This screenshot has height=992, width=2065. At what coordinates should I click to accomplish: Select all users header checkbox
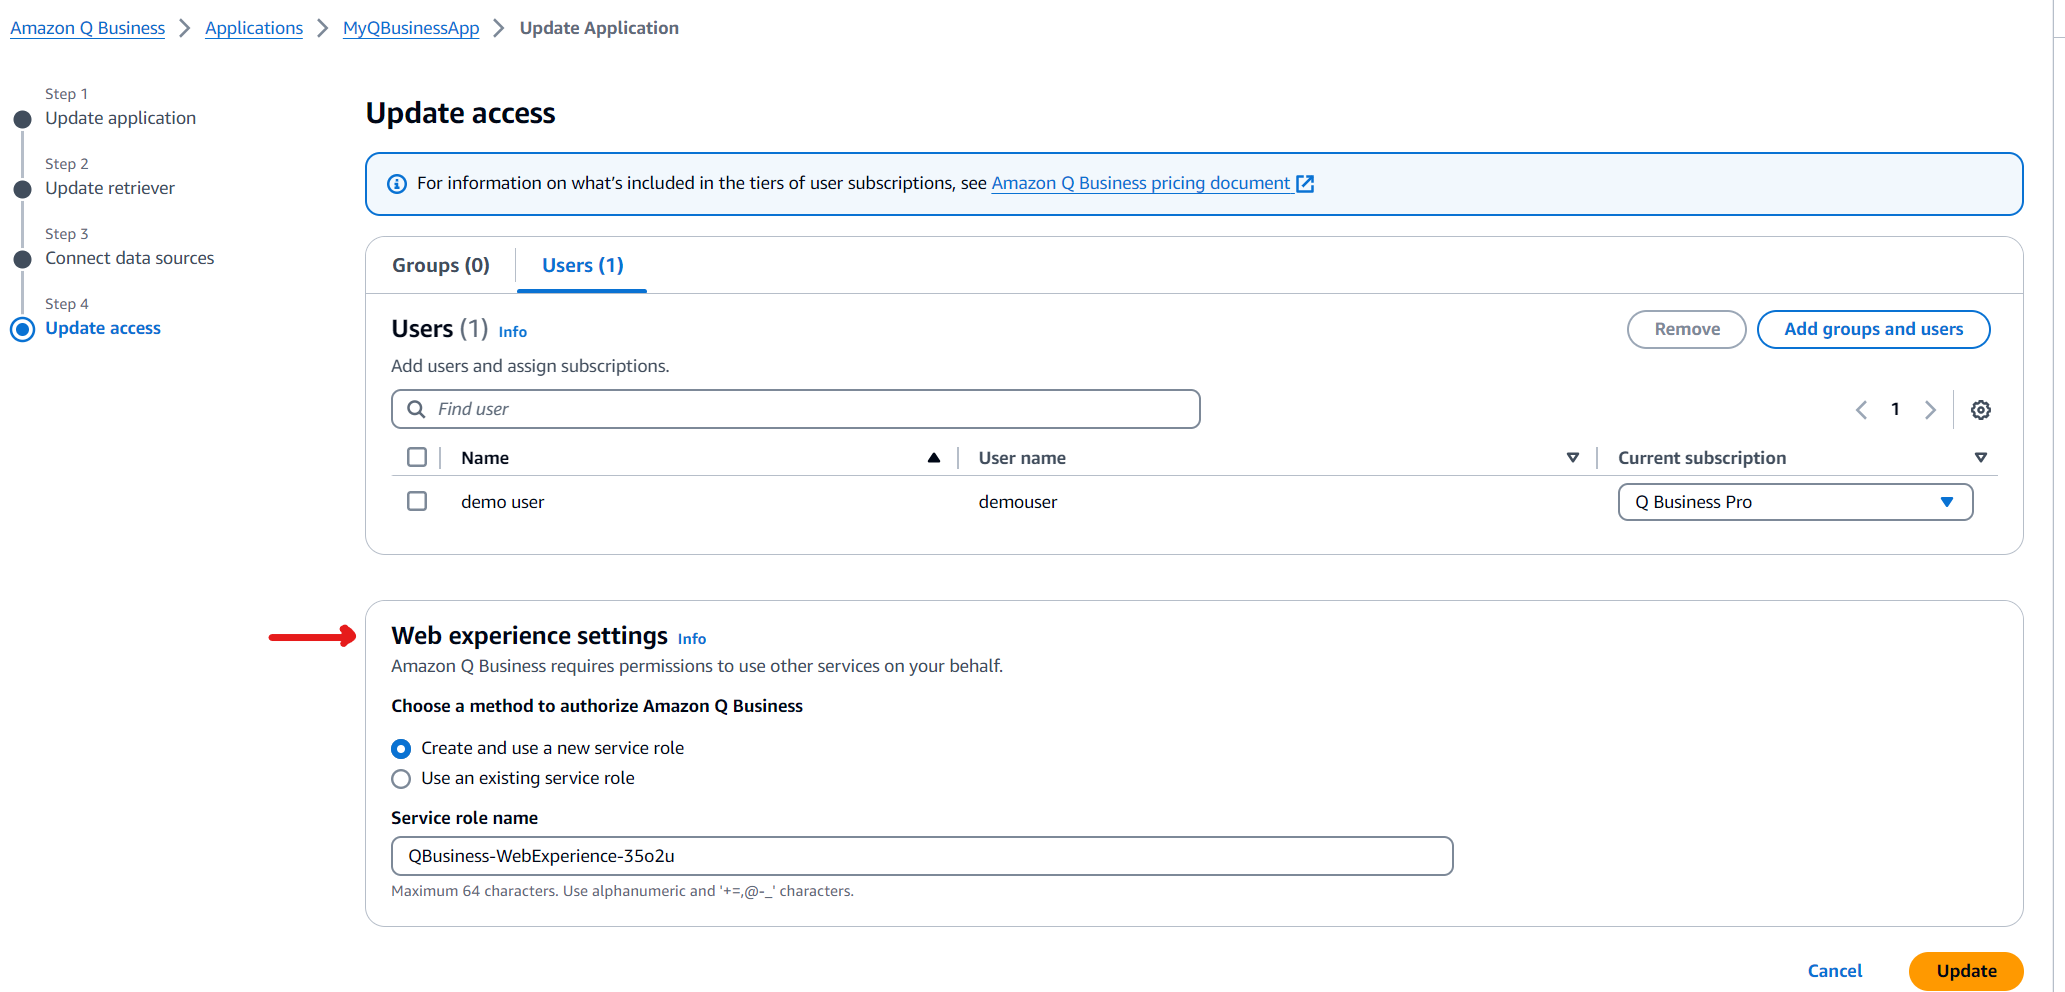point(417,457)
